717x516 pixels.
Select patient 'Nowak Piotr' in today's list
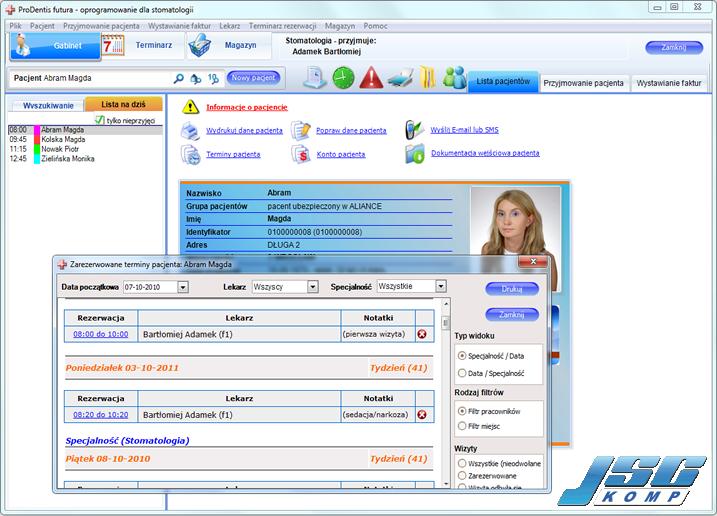[x=85, y=149]
